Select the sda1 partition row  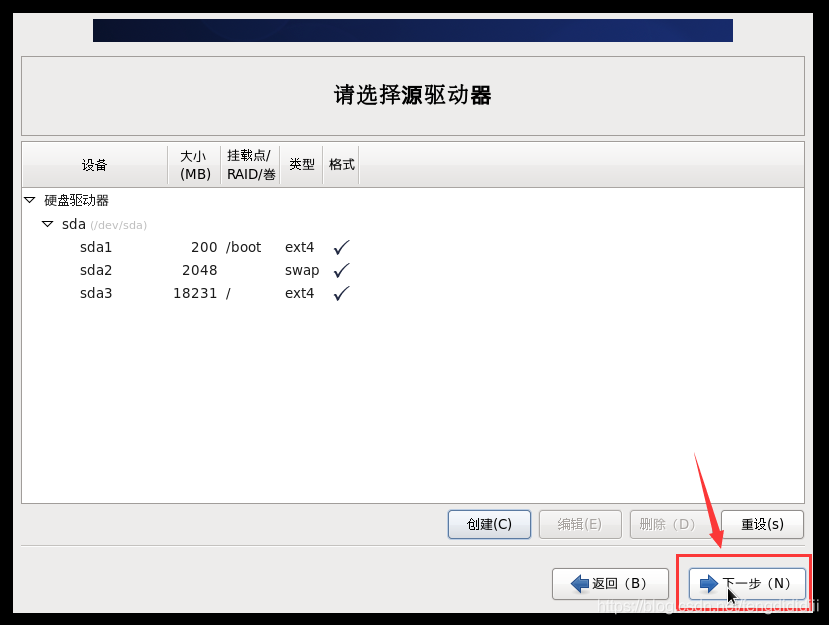pos(413,247)
